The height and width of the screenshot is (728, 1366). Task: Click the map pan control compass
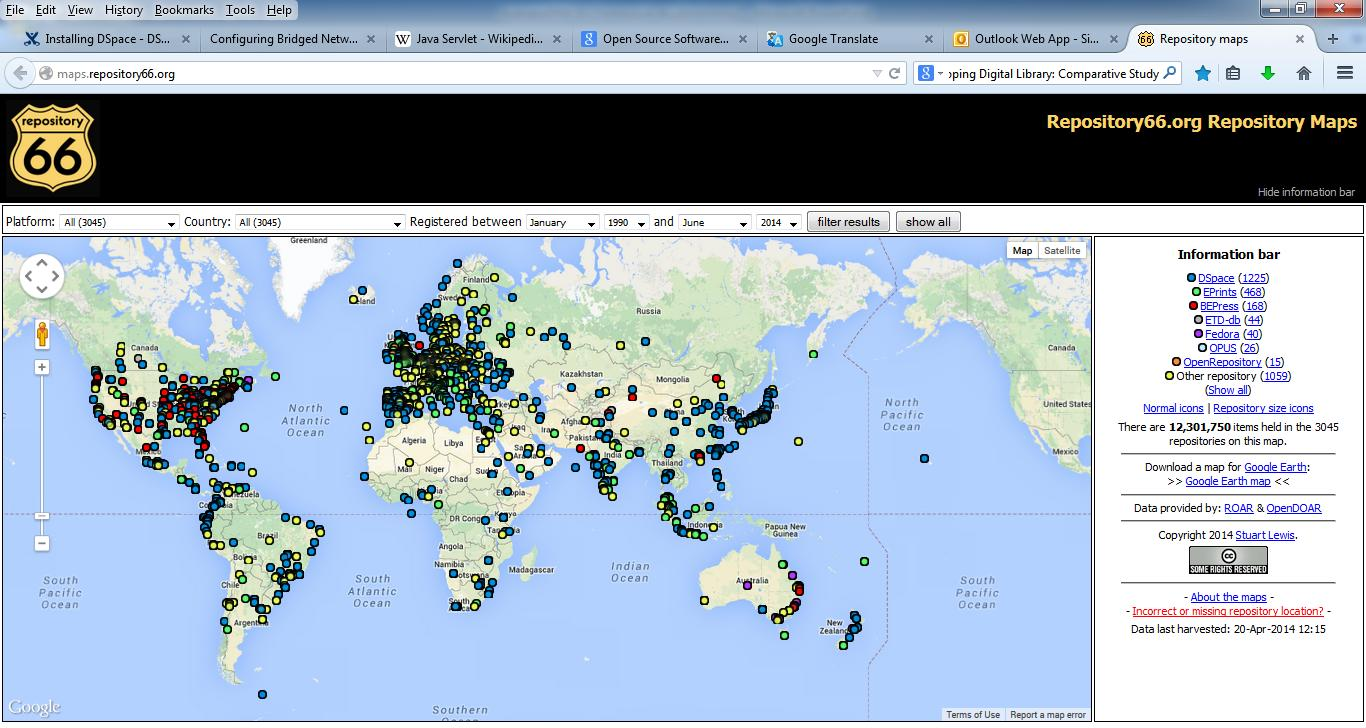click(x=42, y=276)
